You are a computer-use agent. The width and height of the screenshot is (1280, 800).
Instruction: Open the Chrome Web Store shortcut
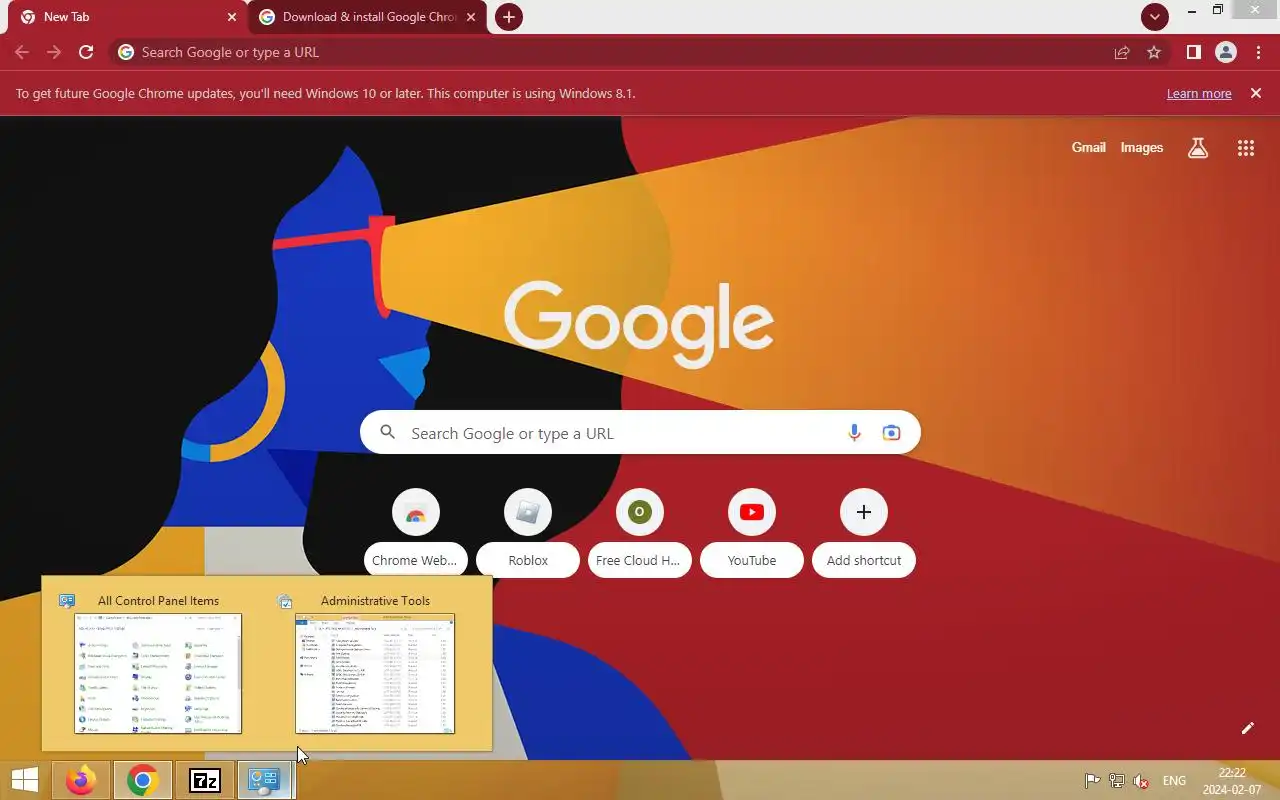416,532
